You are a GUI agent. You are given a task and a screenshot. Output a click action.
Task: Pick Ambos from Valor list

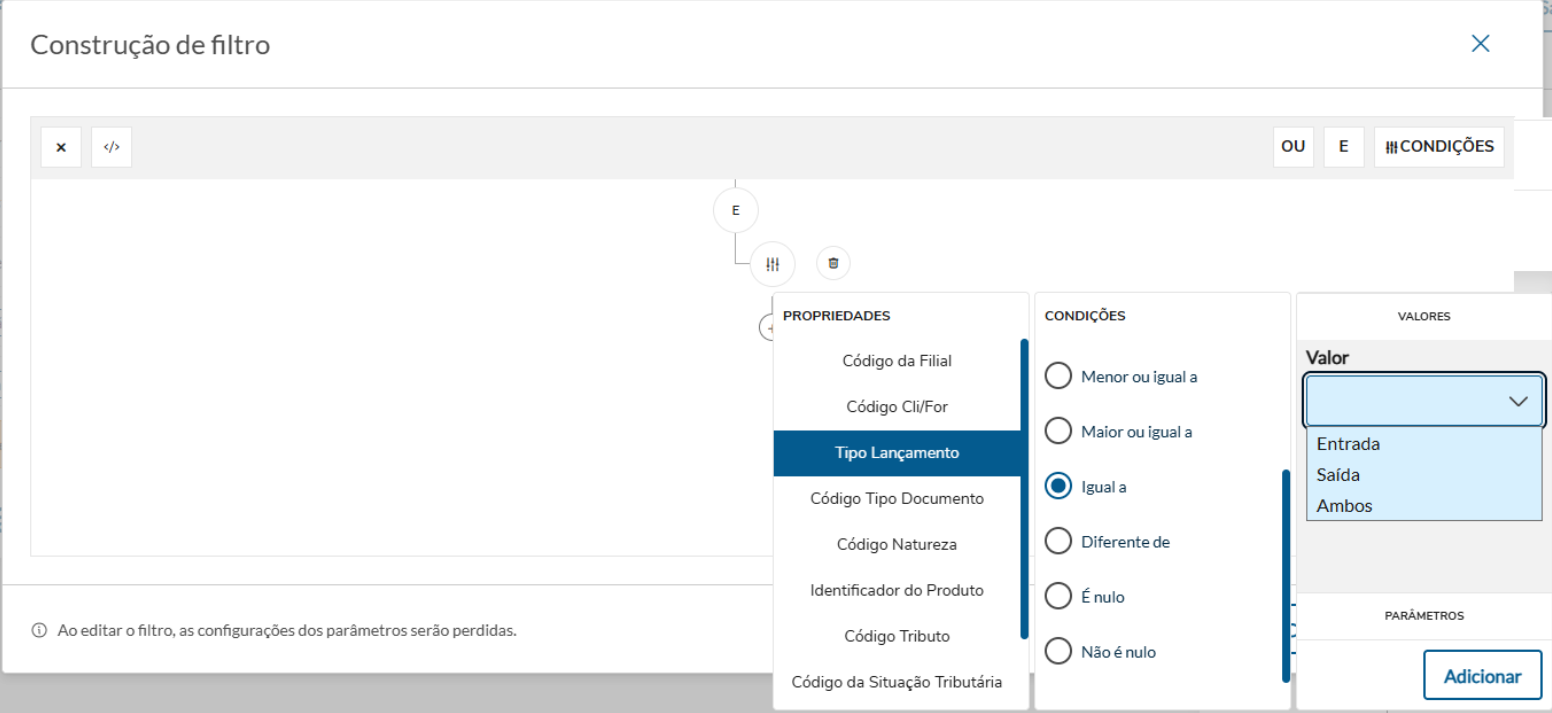1424,506
